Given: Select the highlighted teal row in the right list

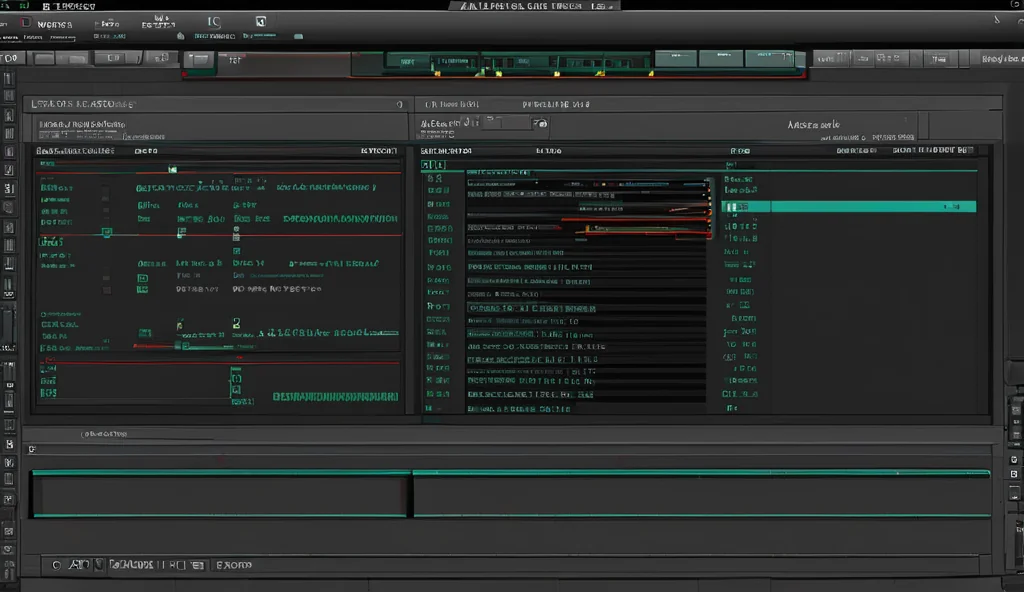Looking at the screenshot, I should pos(848,207).
